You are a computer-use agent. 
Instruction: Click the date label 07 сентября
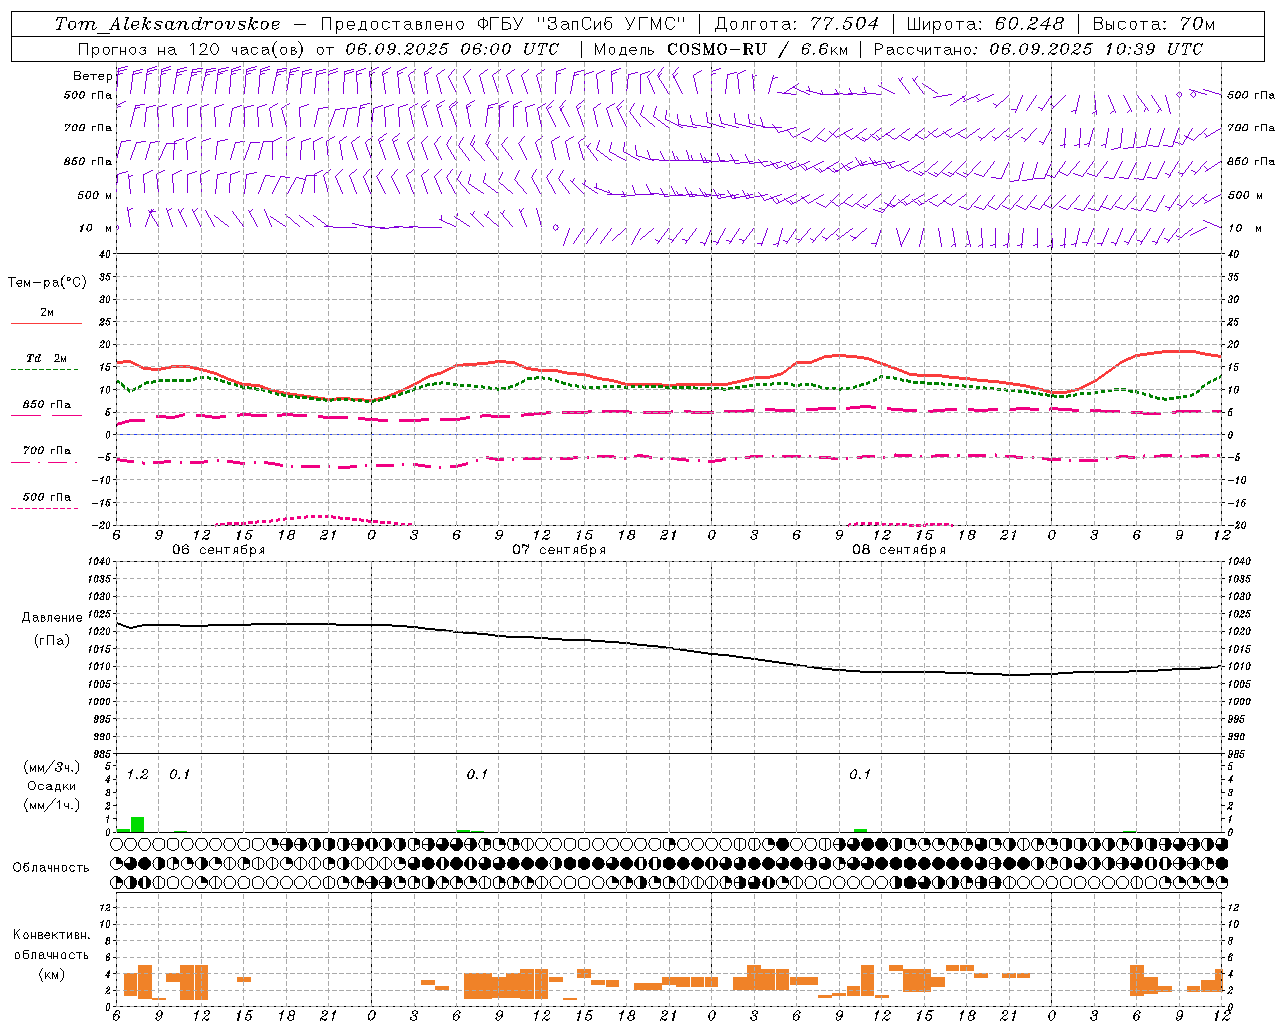(559, 550)
